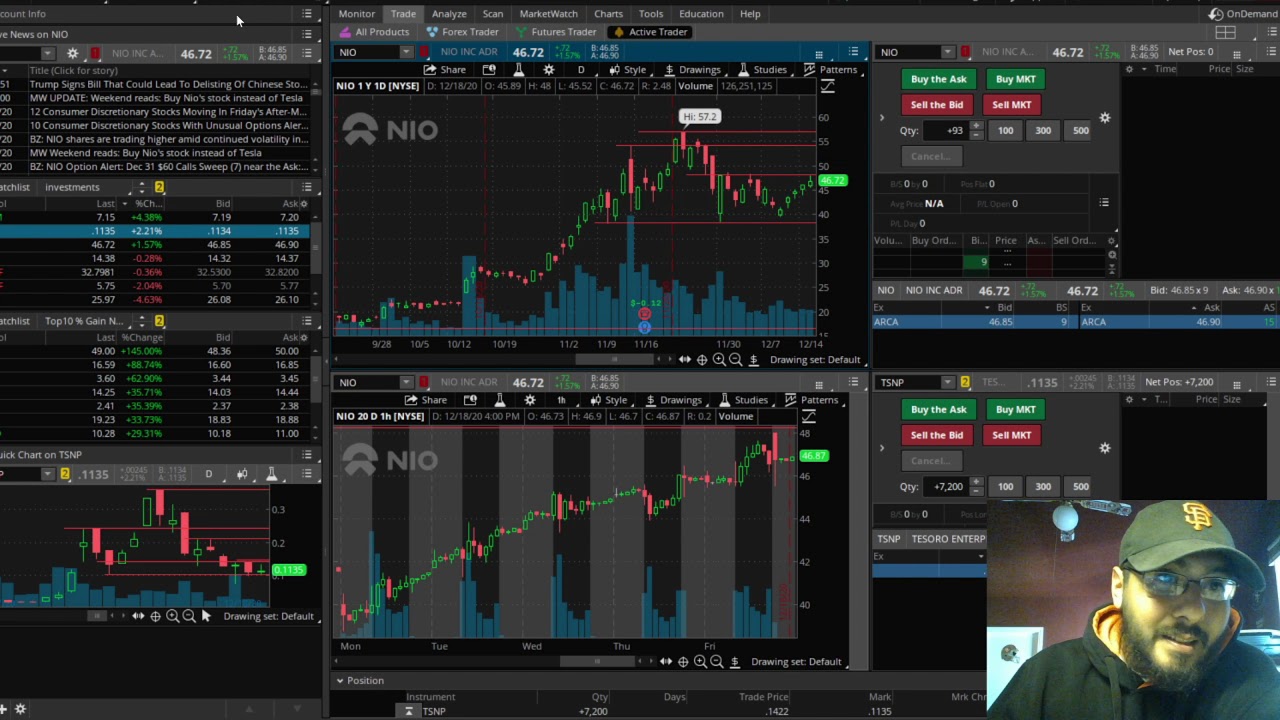Screen dimensions: 1280x720
Task: Click the pointer cursor icon under TSNP quick chart
Action: 206,616
